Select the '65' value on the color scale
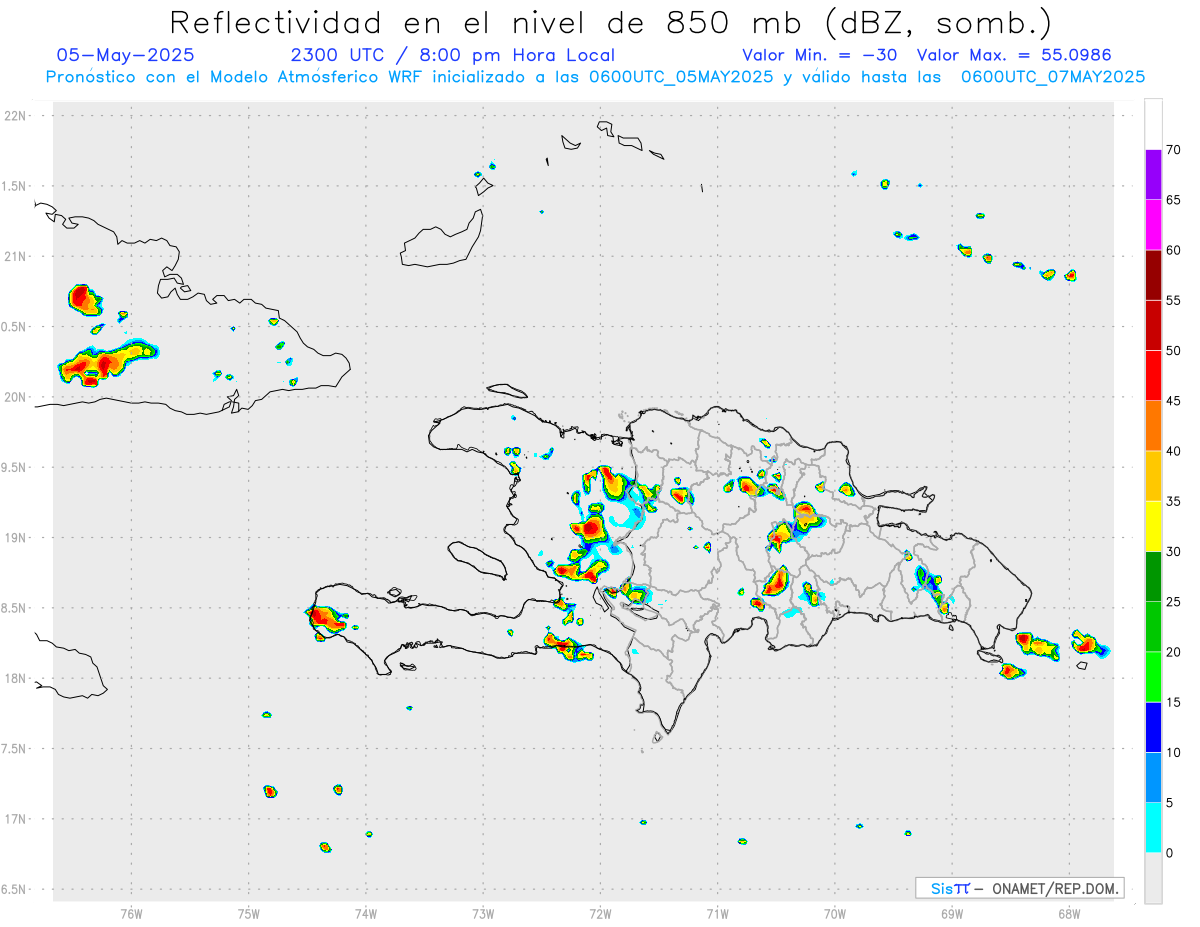This screenshot has width=1200, height=927. tap(1174, 200)
